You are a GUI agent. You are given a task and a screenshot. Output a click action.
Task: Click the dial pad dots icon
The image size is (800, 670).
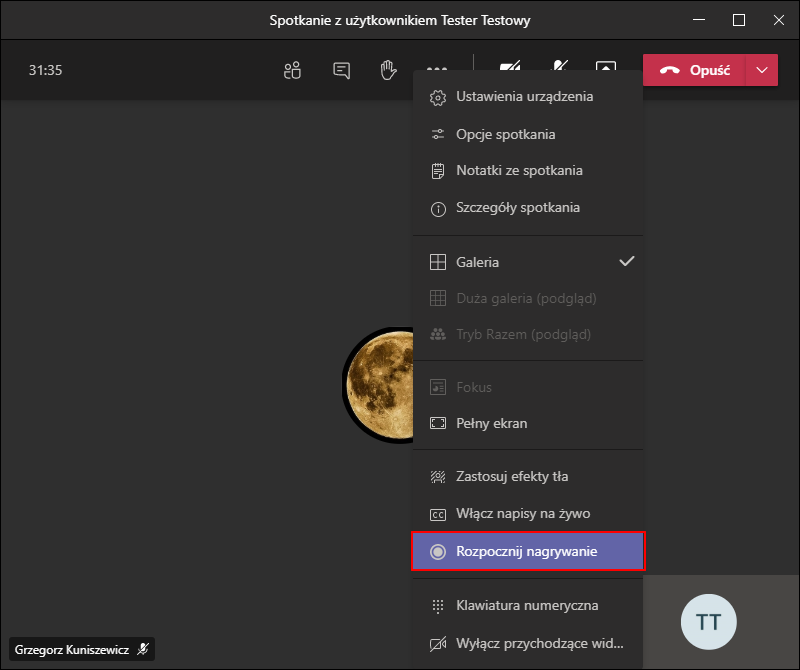pos(438,606)
